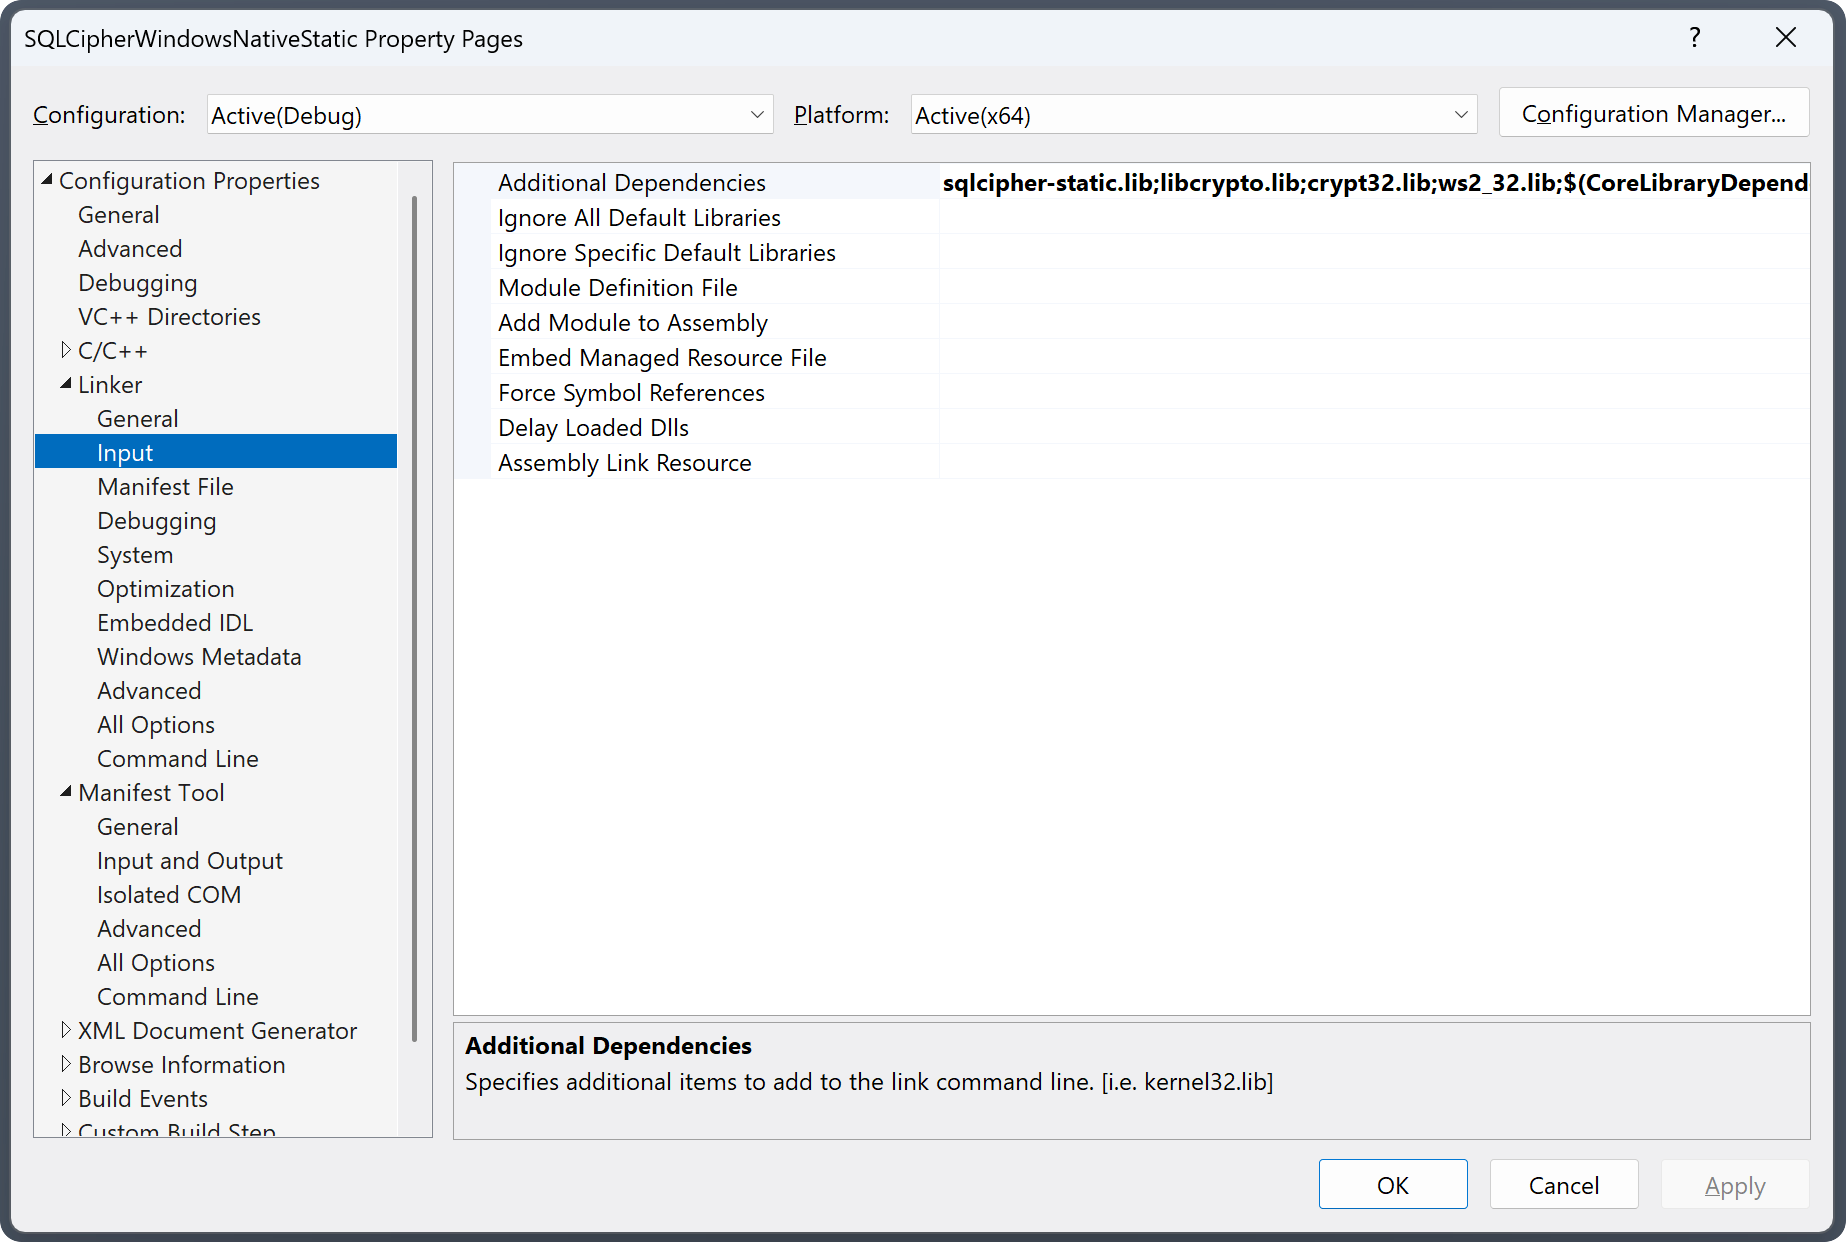
Task: Collapse the Linker tree node
Action: [x=66, y=384]
